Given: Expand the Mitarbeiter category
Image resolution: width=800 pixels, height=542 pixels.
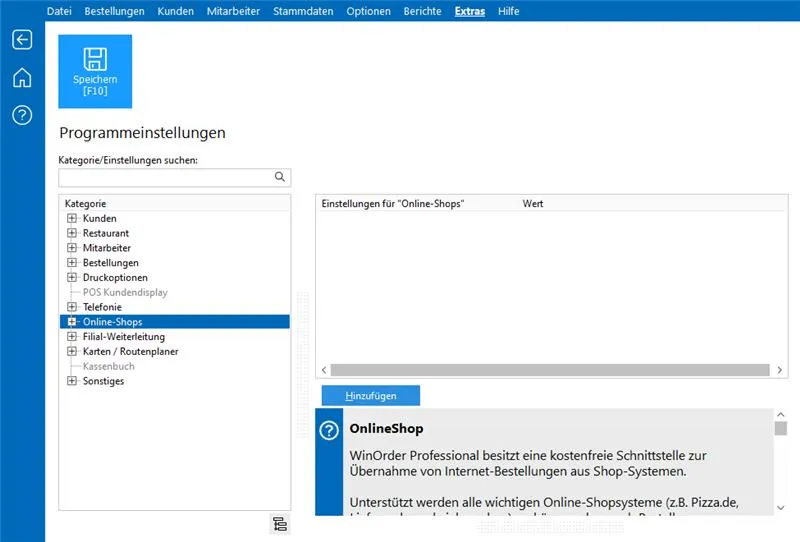Looking at the screenshot, I should point(72,248).
